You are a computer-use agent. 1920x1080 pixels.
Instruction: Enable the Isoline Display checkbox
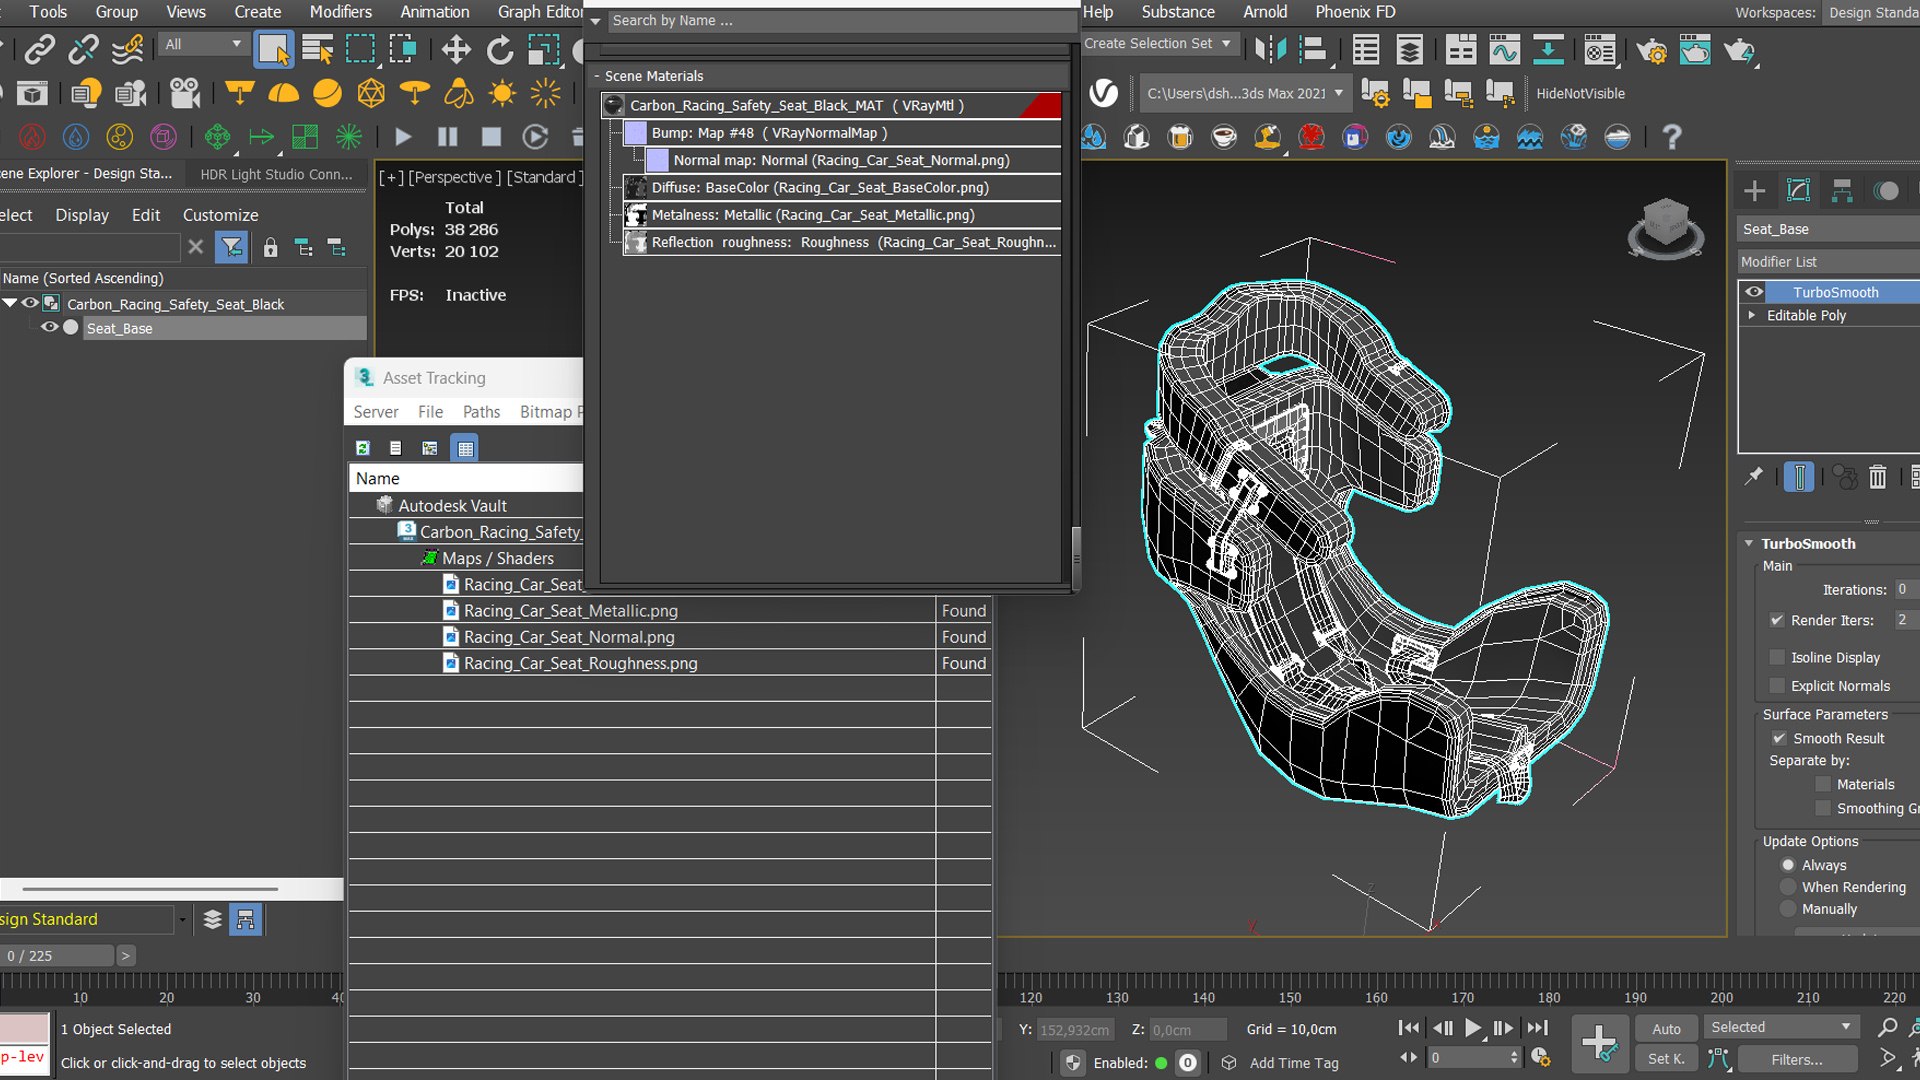pyautogui.click(x=1777, y=657)
